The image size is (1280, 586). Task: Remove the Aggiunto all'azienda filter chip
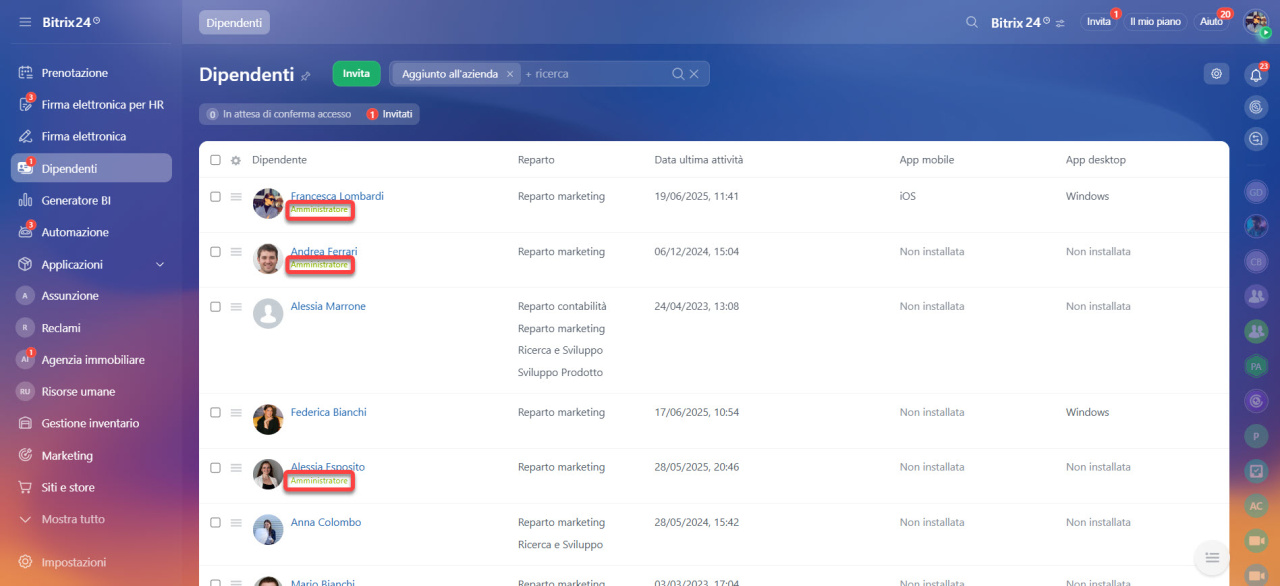510,74
